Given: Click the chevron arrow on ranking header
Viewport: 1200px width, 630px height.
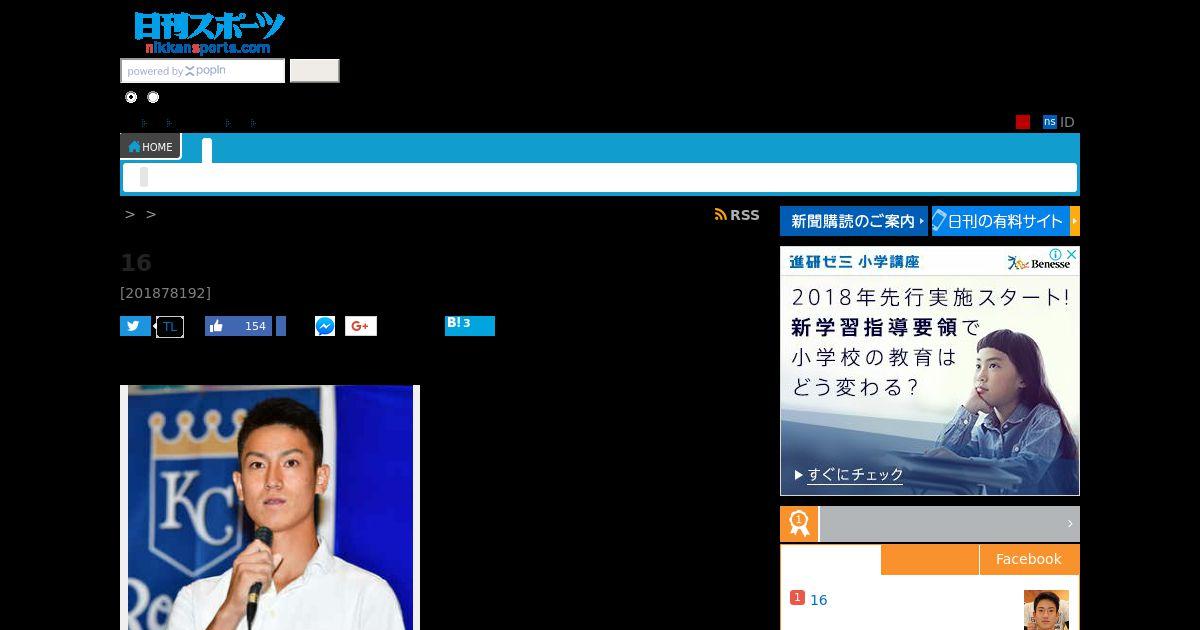Looking at the screenshot, I should [x=1069, y=524].
